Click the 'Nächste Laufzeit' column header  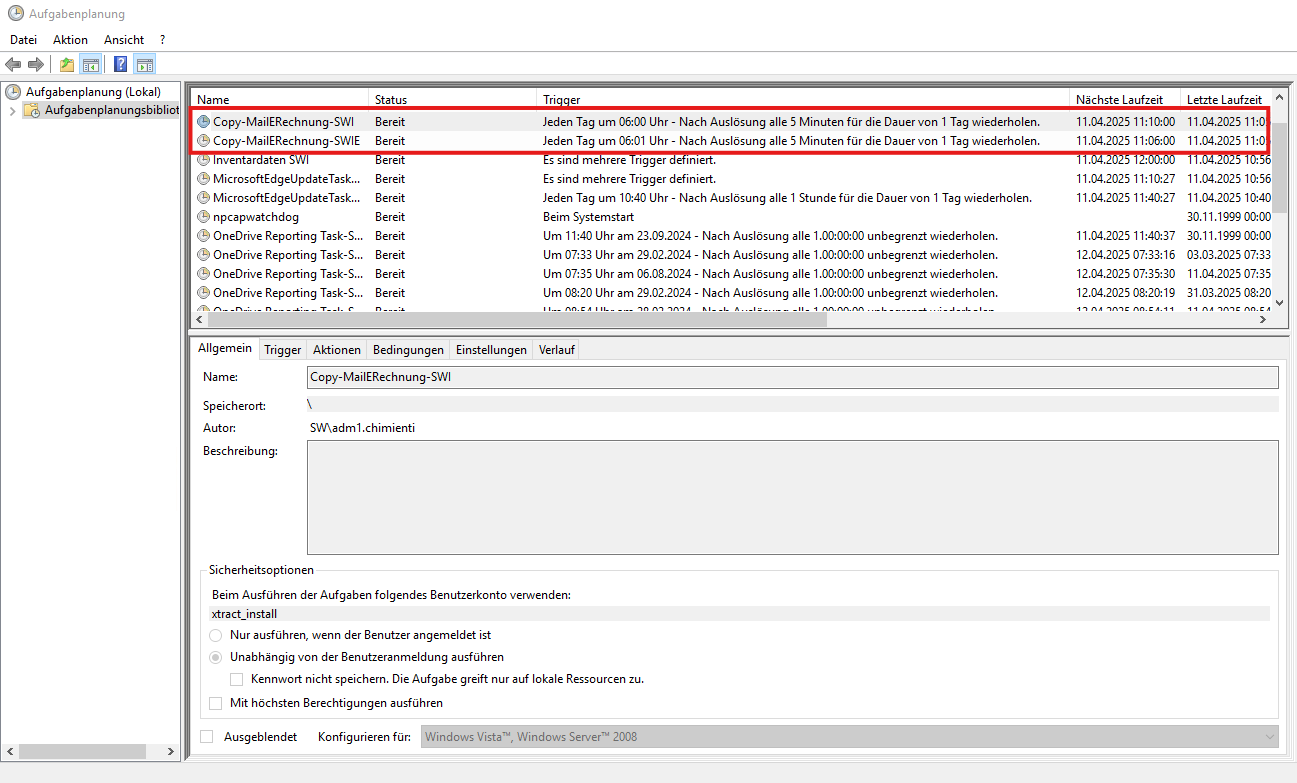(x=1118, y=100)
